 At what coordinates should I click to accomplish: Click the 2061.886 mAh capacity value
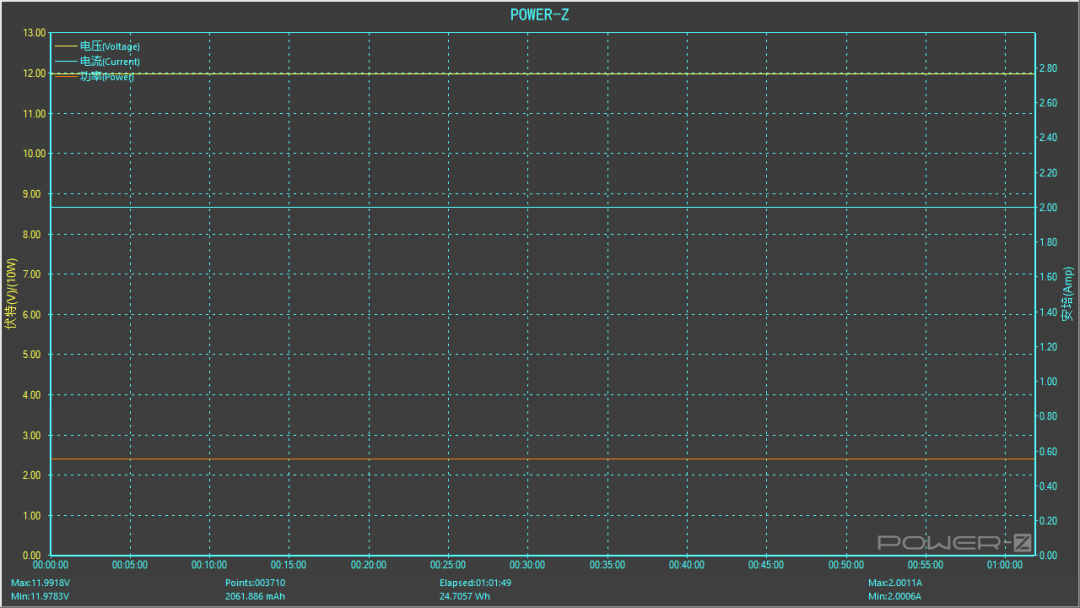(x=255, y=596)
